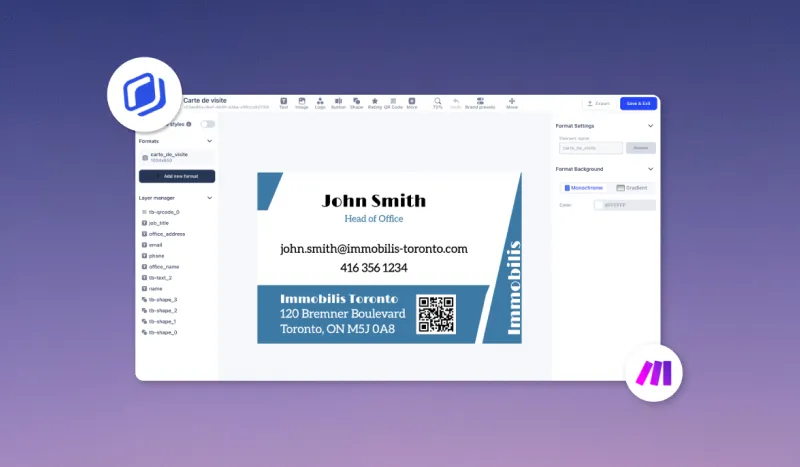Select the office_name layer
Image resolution: width=800 pixels, height=467 pixels.
(x=164, y=267)
